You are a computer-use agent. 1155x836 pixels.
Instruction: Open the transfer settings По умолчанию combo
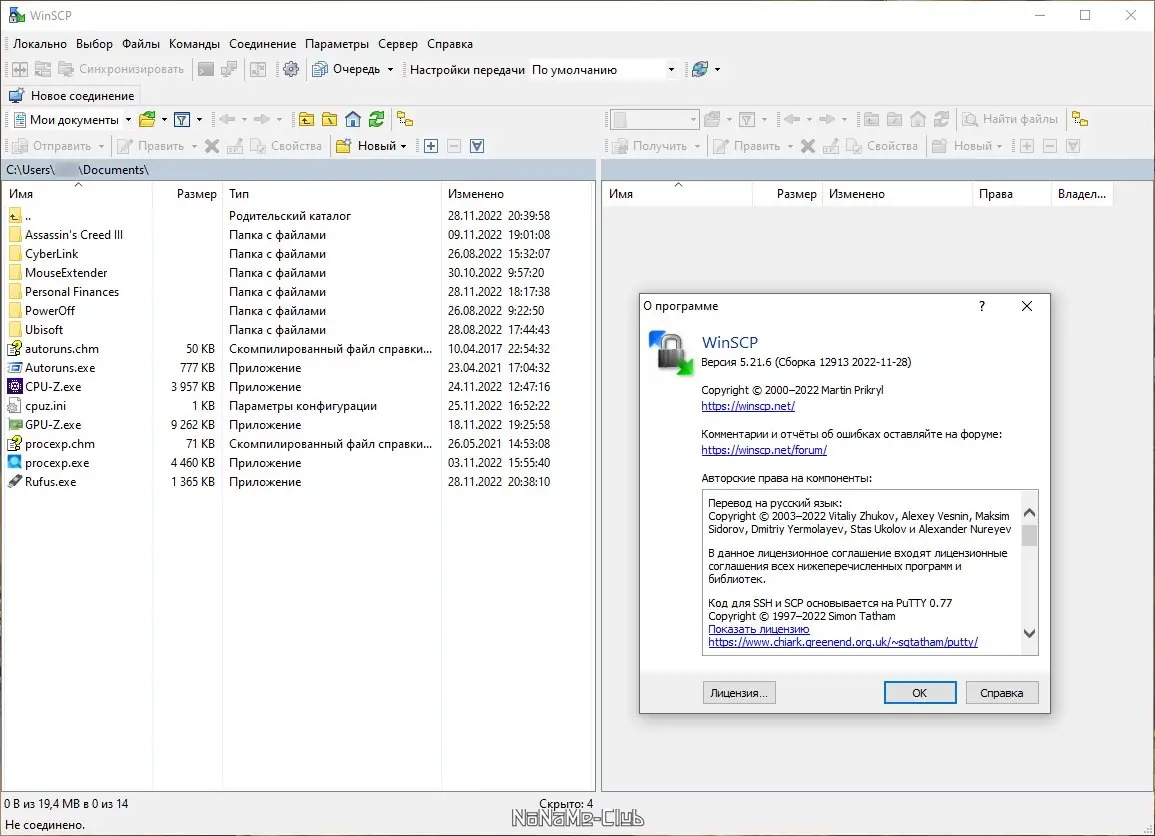(671, 70)
